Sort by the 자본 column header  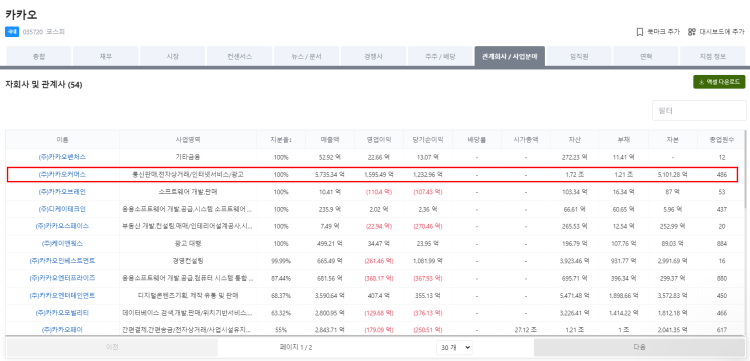(x=673, y=140)
